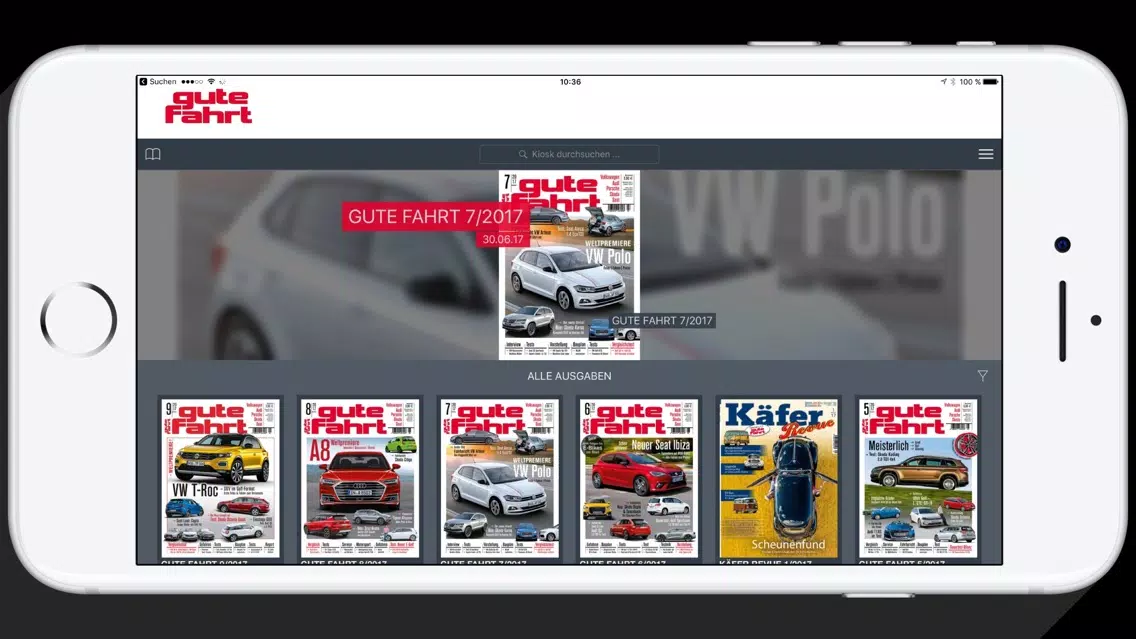Viewport: 1136px width, 639px height.
Task: Open the Audi A8 issue 8 cover
Action: (360, 478)
